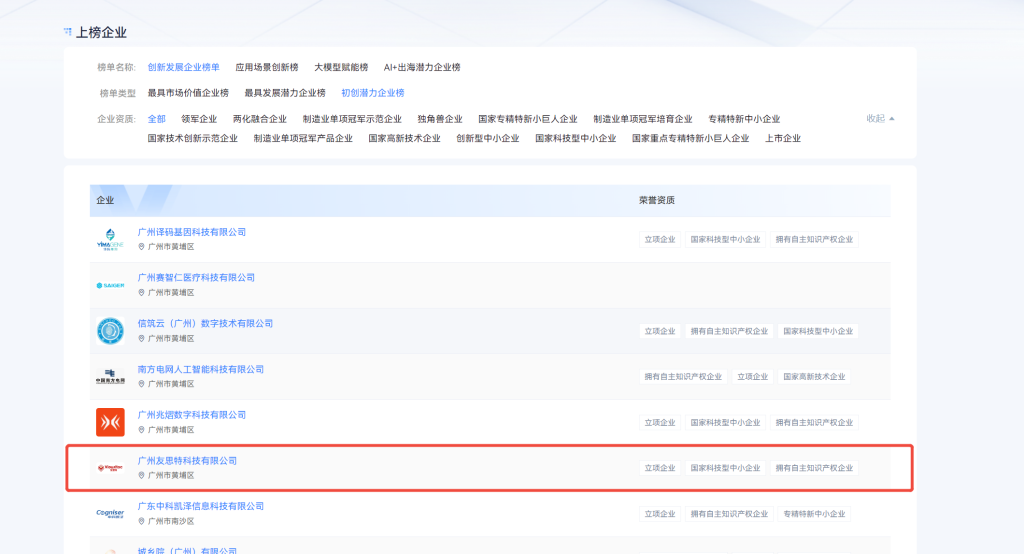Filter by 制造业单项冠军示范企业

tap(352, 119)
